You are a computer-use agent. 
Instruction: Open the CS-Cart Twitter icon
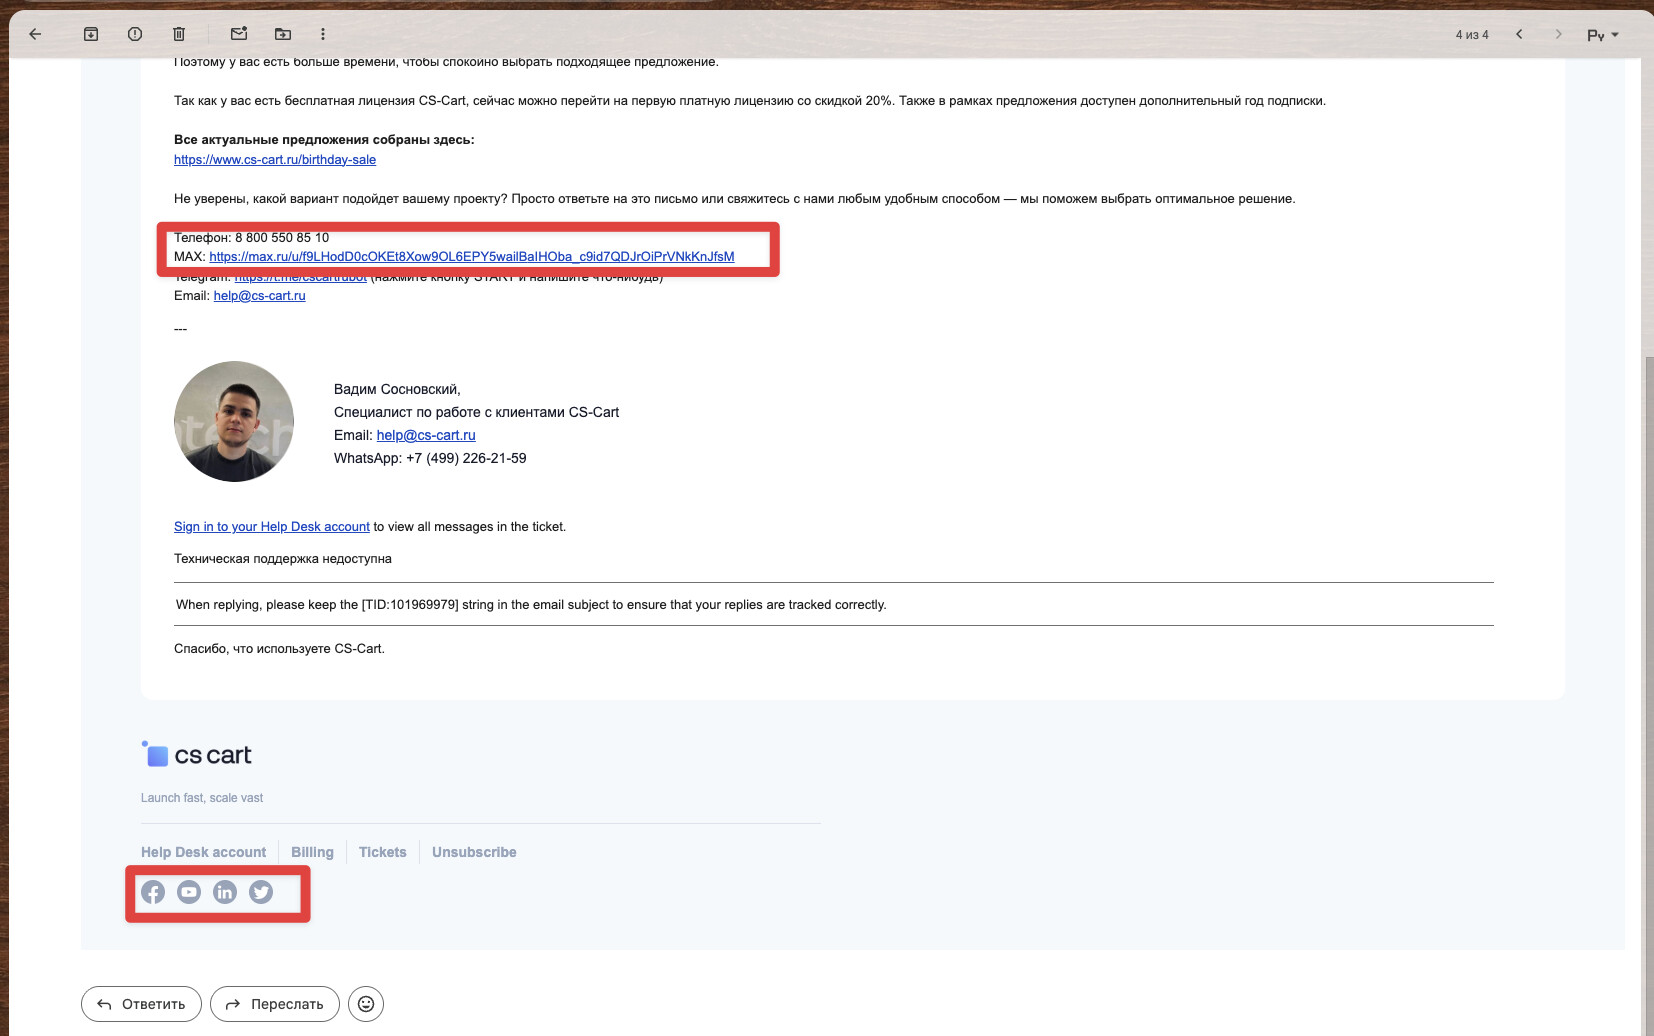(261, 892)
